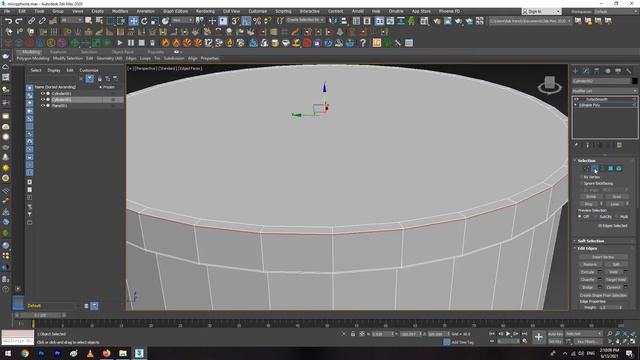
Task: Select Vertex sub-object mode icon
Action: tap(587, 168)
